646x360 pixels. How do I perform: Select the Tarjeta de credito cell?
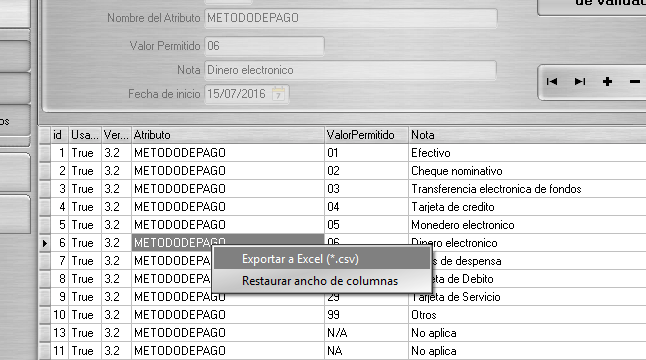[527, 207]
